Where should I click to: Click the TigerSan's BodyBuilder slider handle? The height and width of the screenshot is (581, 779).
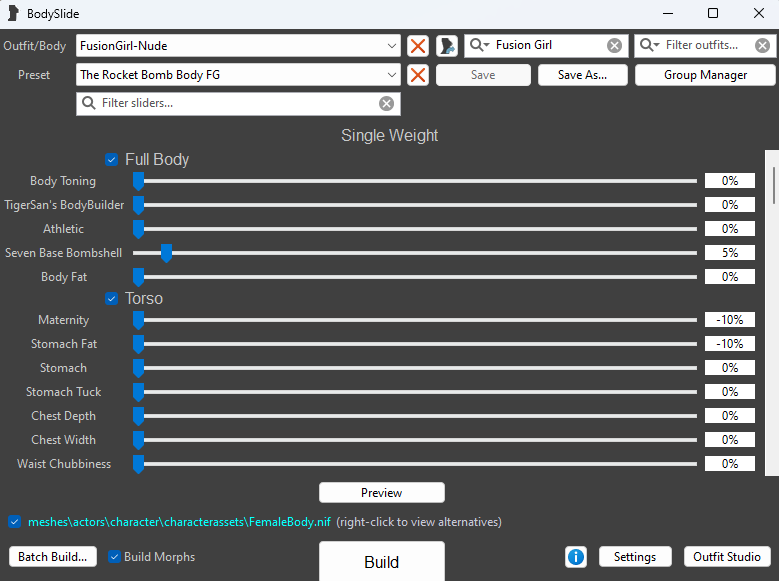coord(139,205)
